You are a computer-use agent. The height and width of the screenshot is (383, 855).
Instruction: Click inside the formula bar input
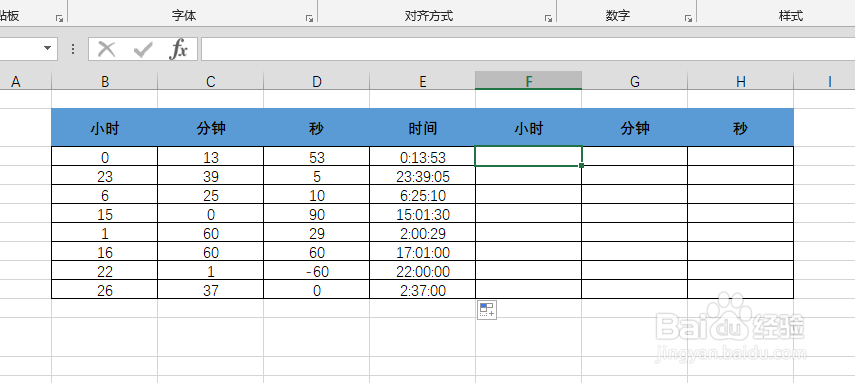528,49
